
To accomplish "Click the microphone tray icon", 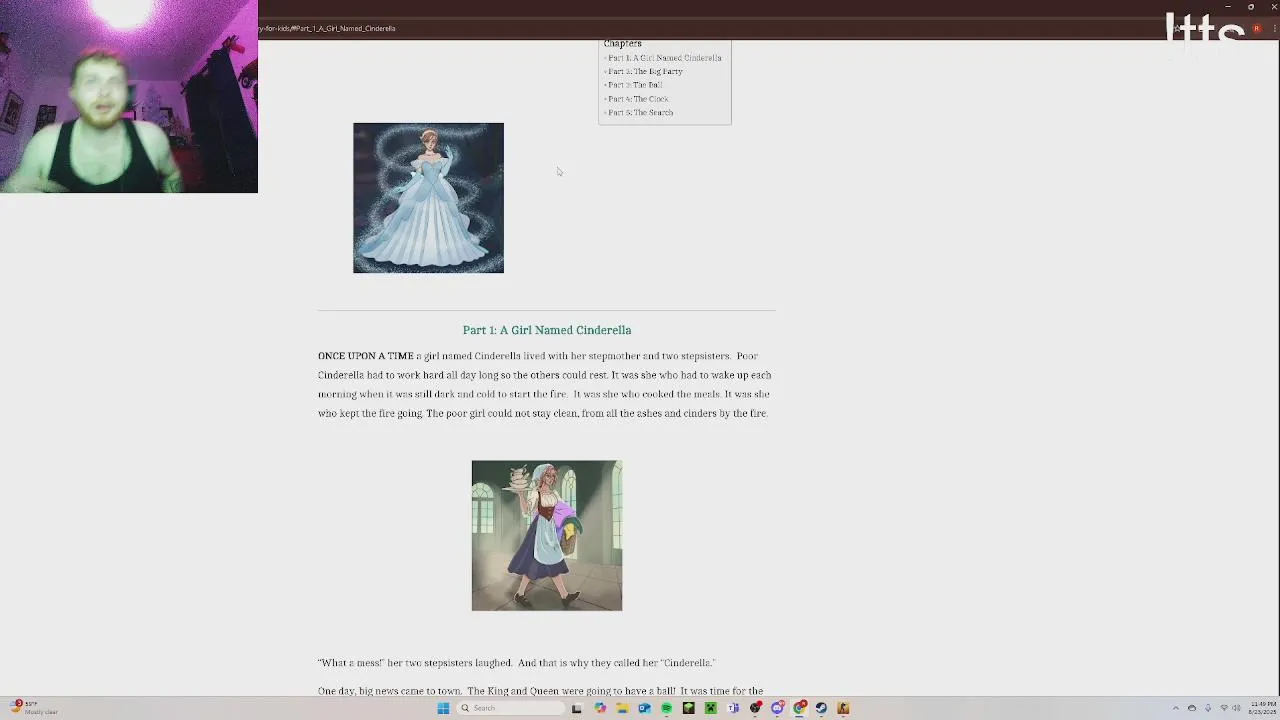I will pyautogui.click(x=1208, y=708).
